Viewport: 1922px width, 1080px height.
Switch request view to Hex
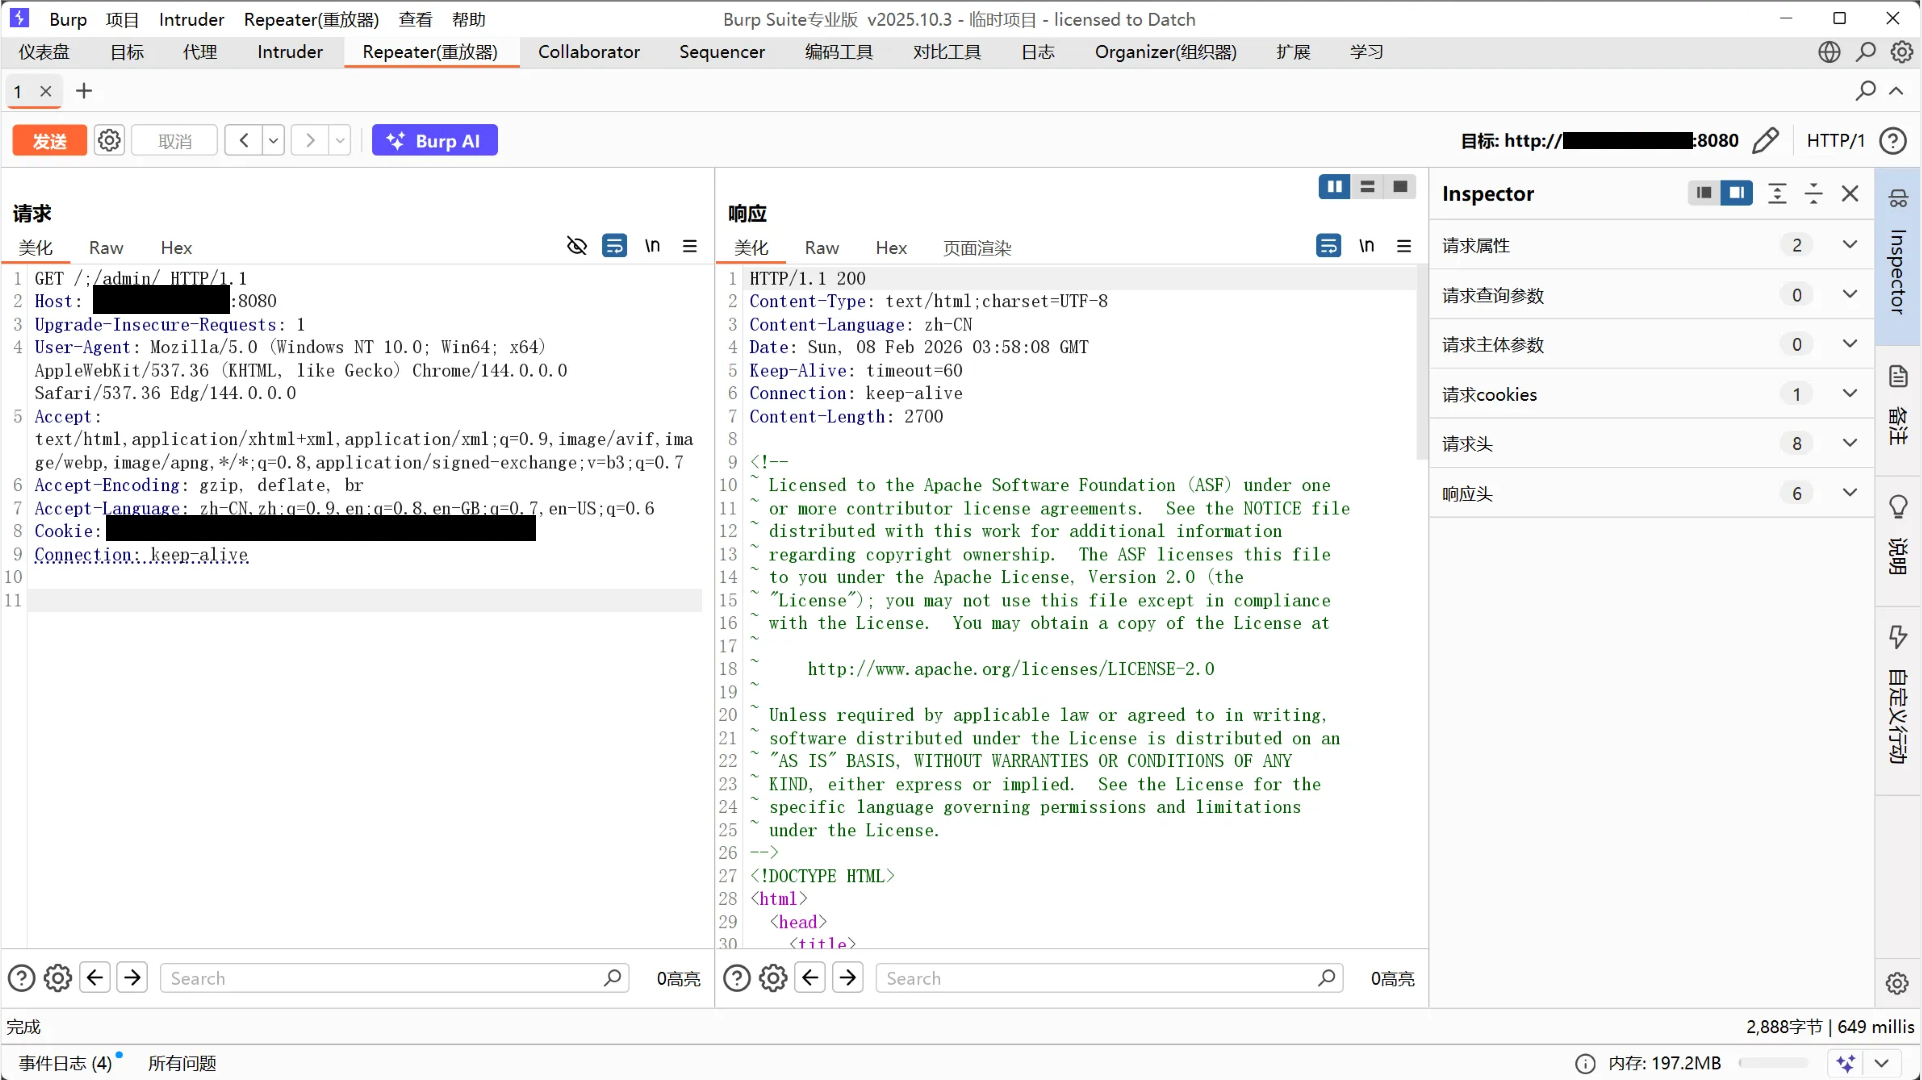pos(176,248)
